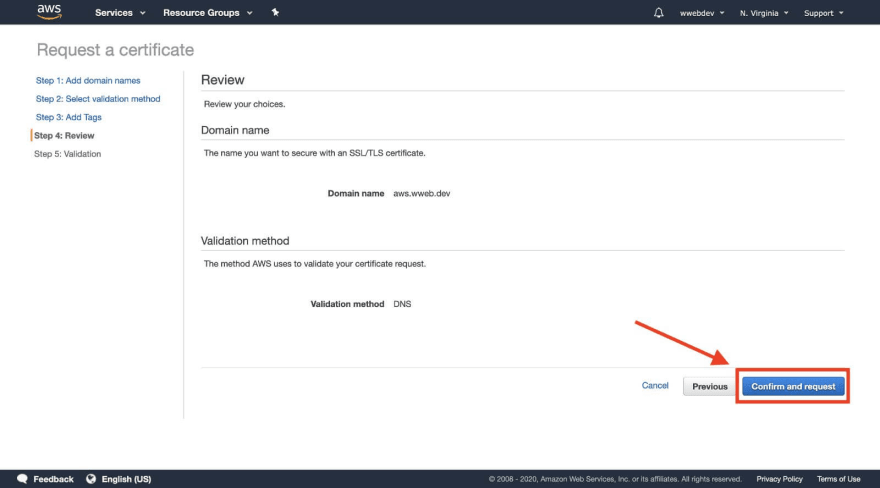Click the Review section heading
The width and height of the screenshot is (880, 488).
(223, 80)
